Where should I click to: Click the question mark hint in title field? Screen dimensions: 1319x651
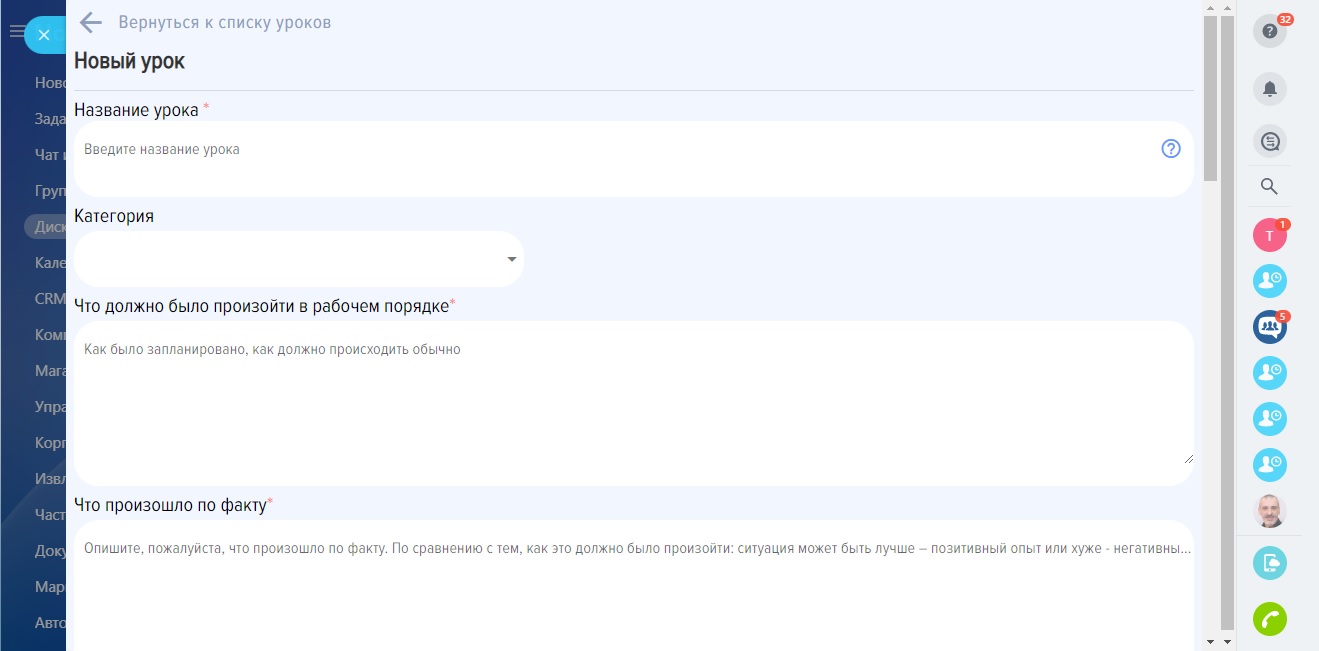[x=1171, y=149]
